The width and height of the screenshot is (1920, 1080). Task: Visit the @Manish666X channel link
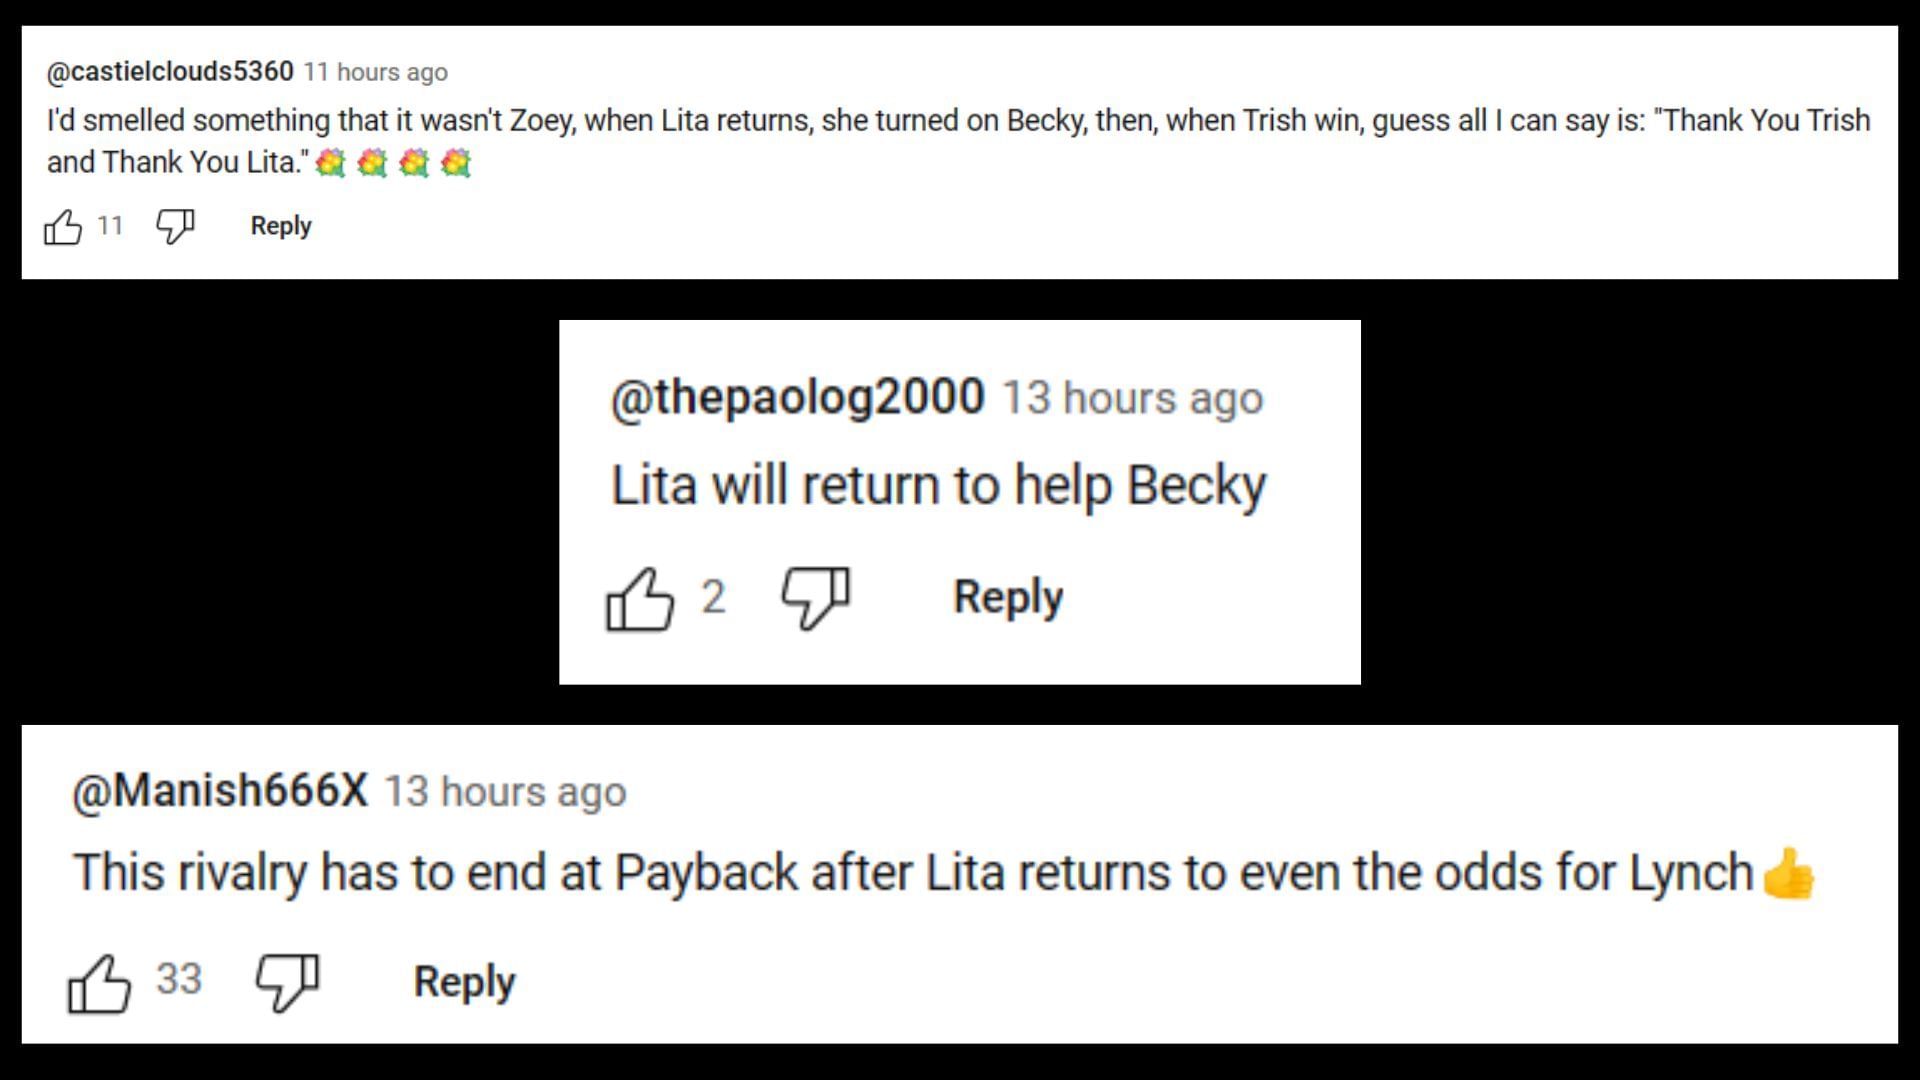(x=220, y=791)
